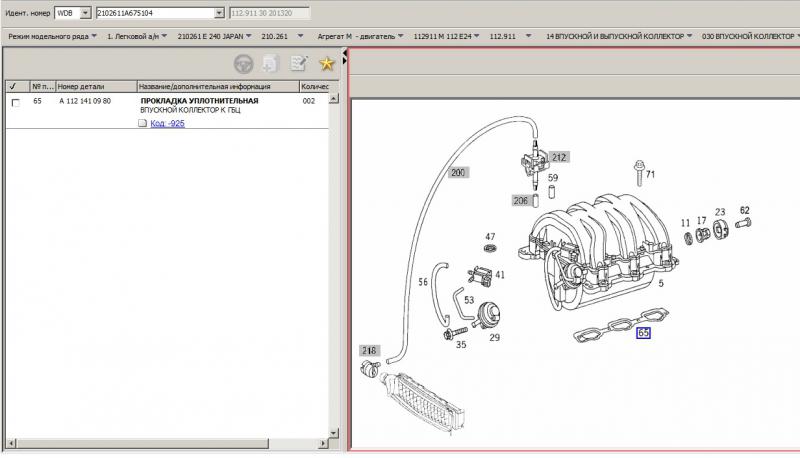Click the small note icon next to Код: -925
This screenshot has height=458, width=800.
pos(142,123)
